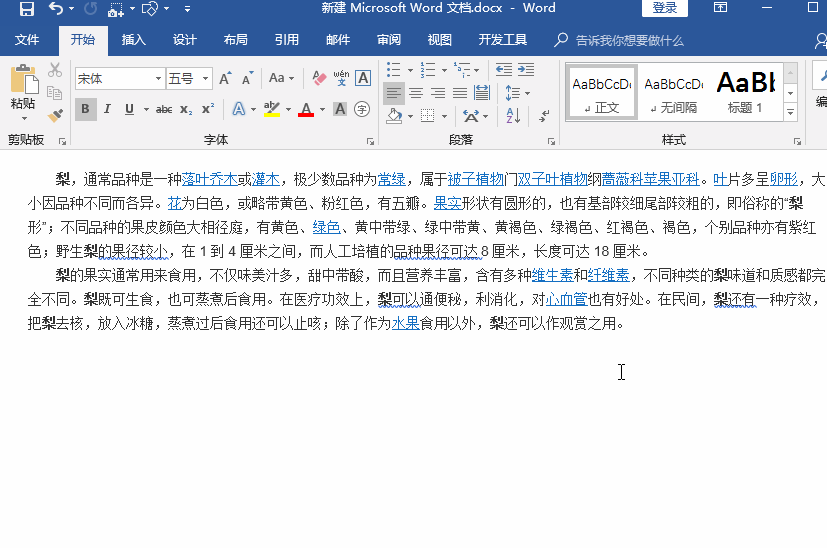Decrease paragraph indent
This screenshot has height=548, width=827.
tap(504, 70)
